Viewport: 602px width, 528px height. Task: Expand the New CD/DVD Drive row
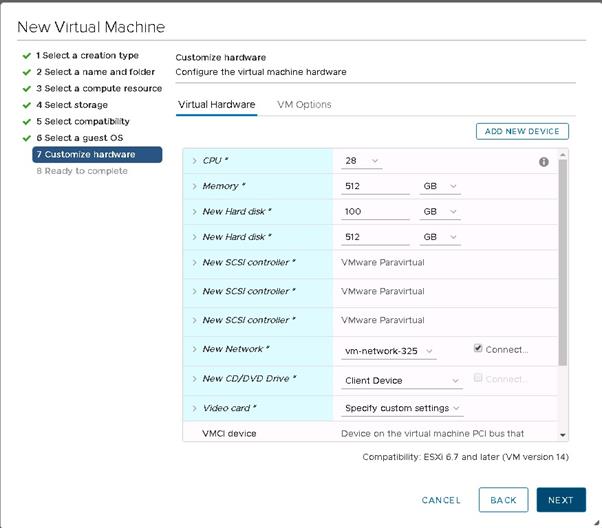point(194,379)
